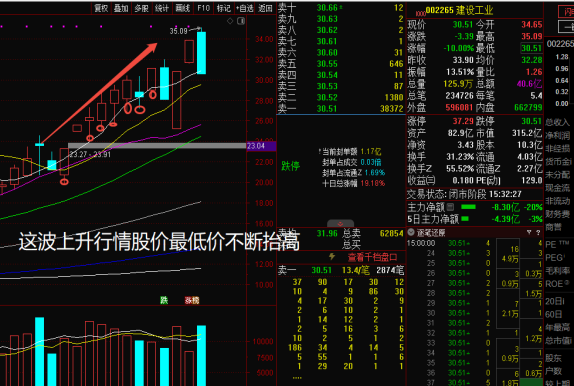The height and width of the screenshot is (386, 574).
Task: Open help question mark in 逐笔还原 header
Action: click(x=538, y=232)
